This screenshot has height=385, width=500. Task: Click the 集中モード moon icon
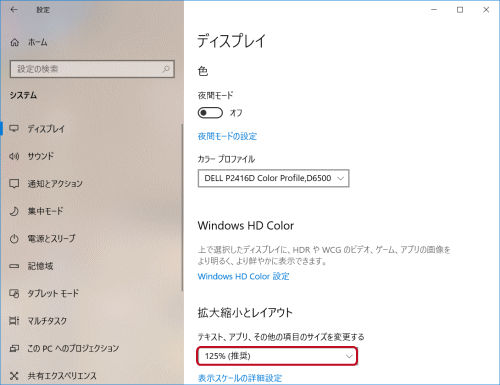(14, 211)
